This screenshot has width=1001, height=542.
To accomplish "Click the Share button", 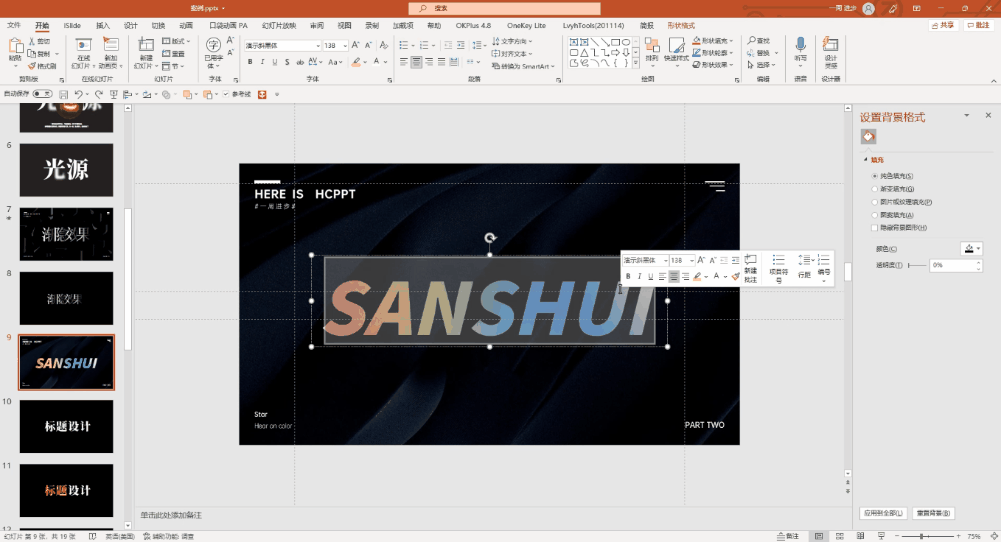I will tap(944, 26).
